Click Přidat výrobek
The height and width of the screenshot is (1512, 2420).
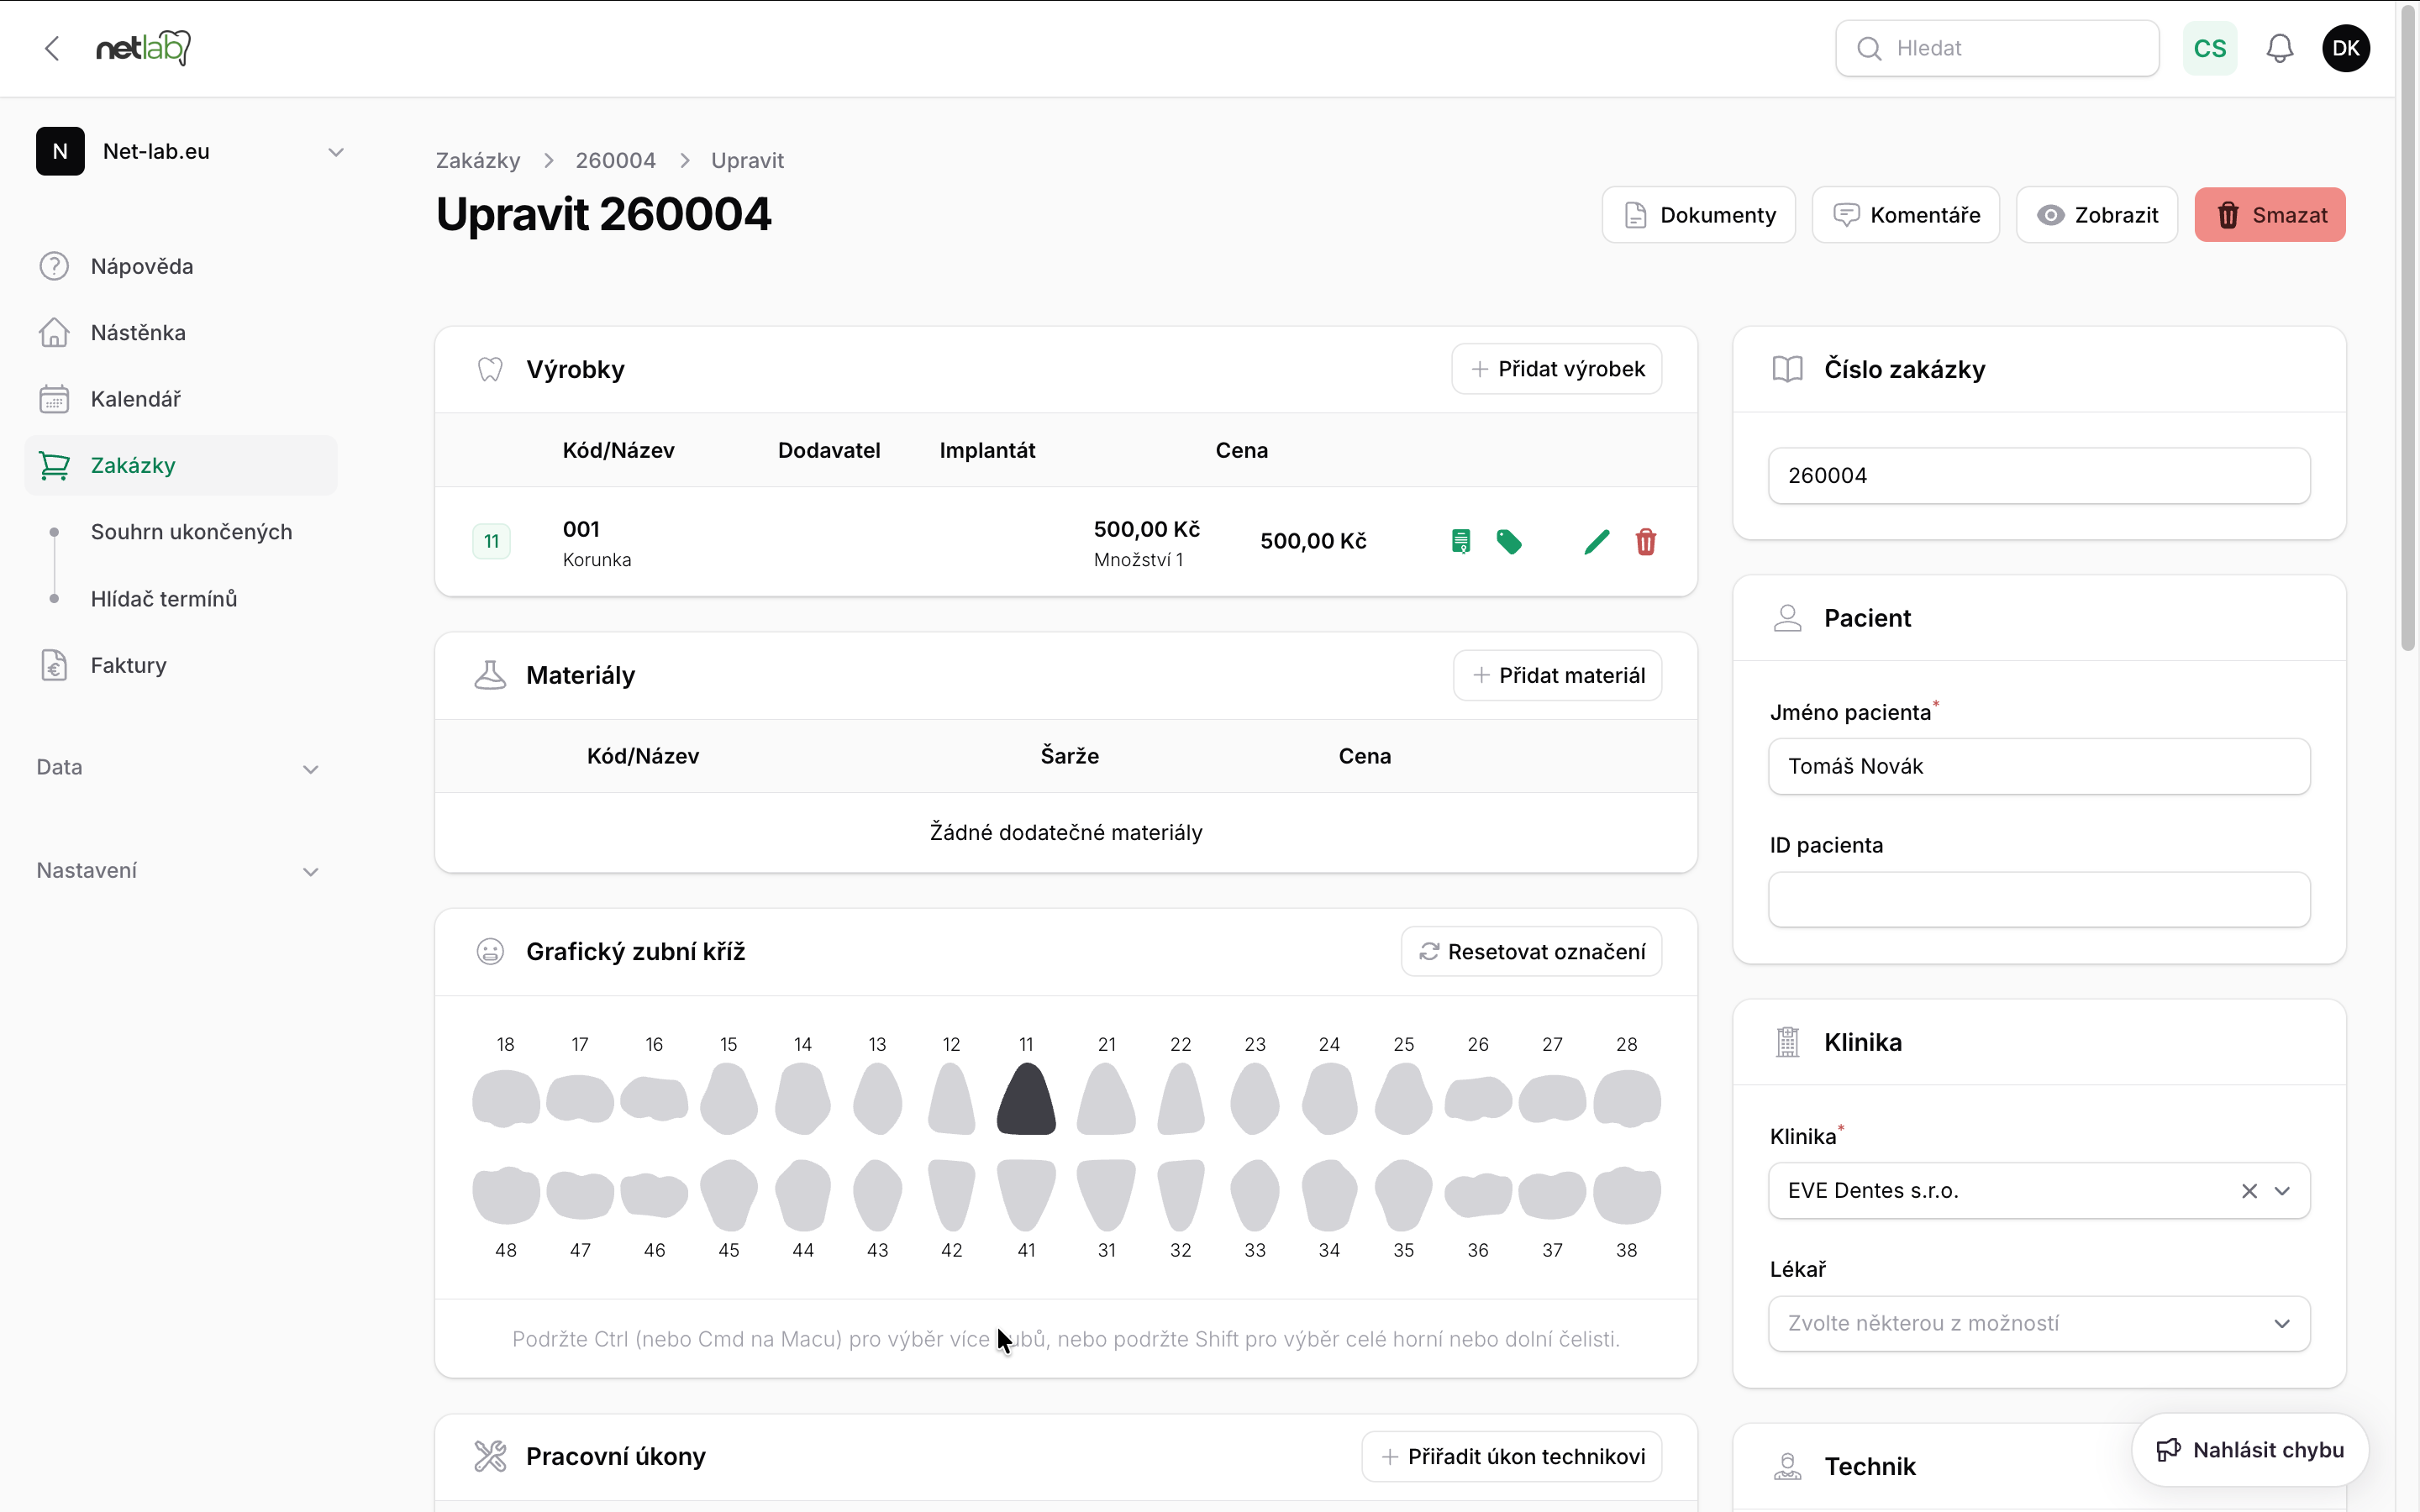(x=1556, y=369)
